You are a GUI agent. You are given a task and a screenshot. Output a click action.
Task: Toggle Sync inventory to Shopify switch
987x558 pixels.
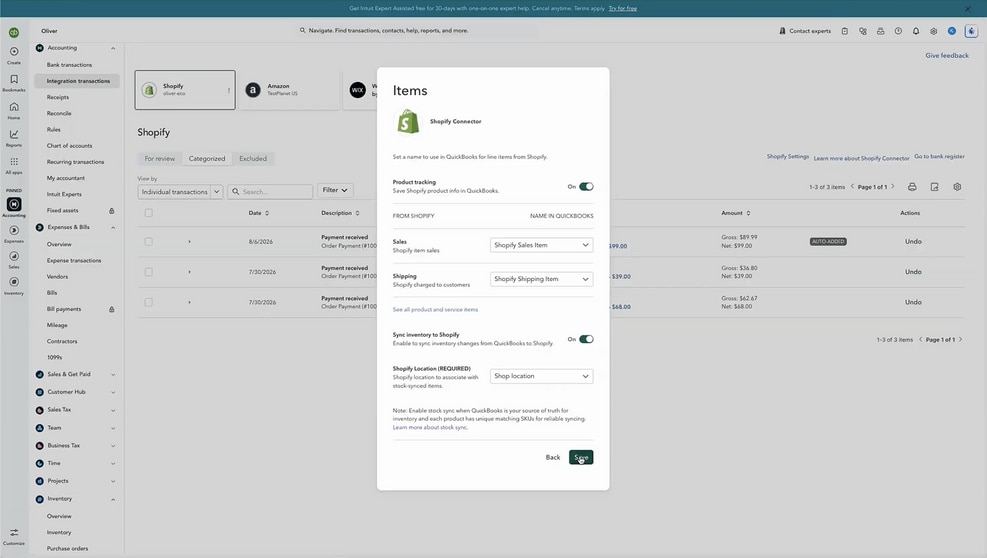click(586, 339)
